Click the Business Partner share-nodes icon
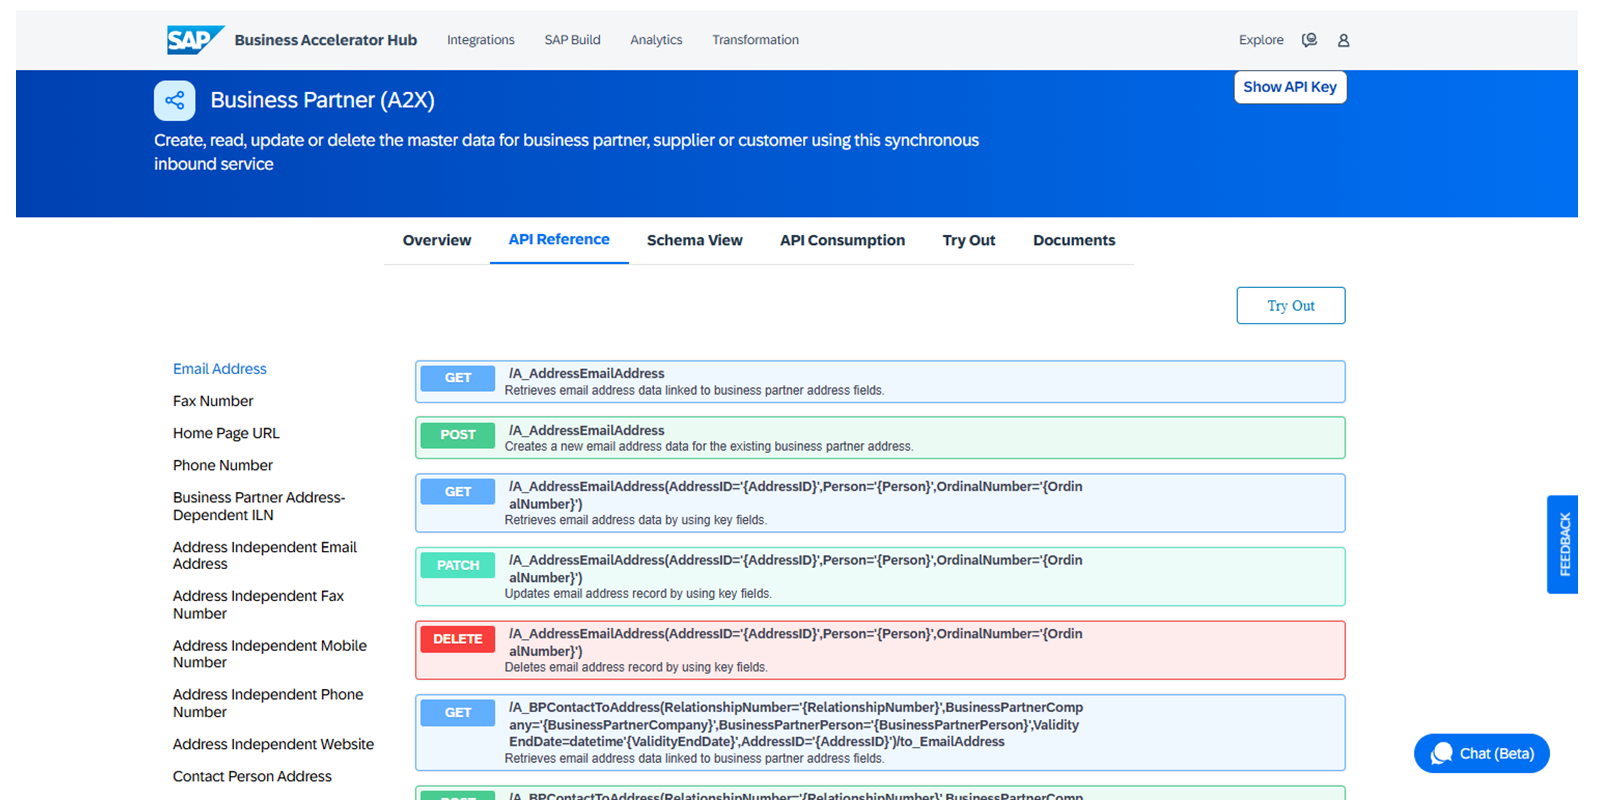Viewport: 1600px width, 810px height. point(175,100)
